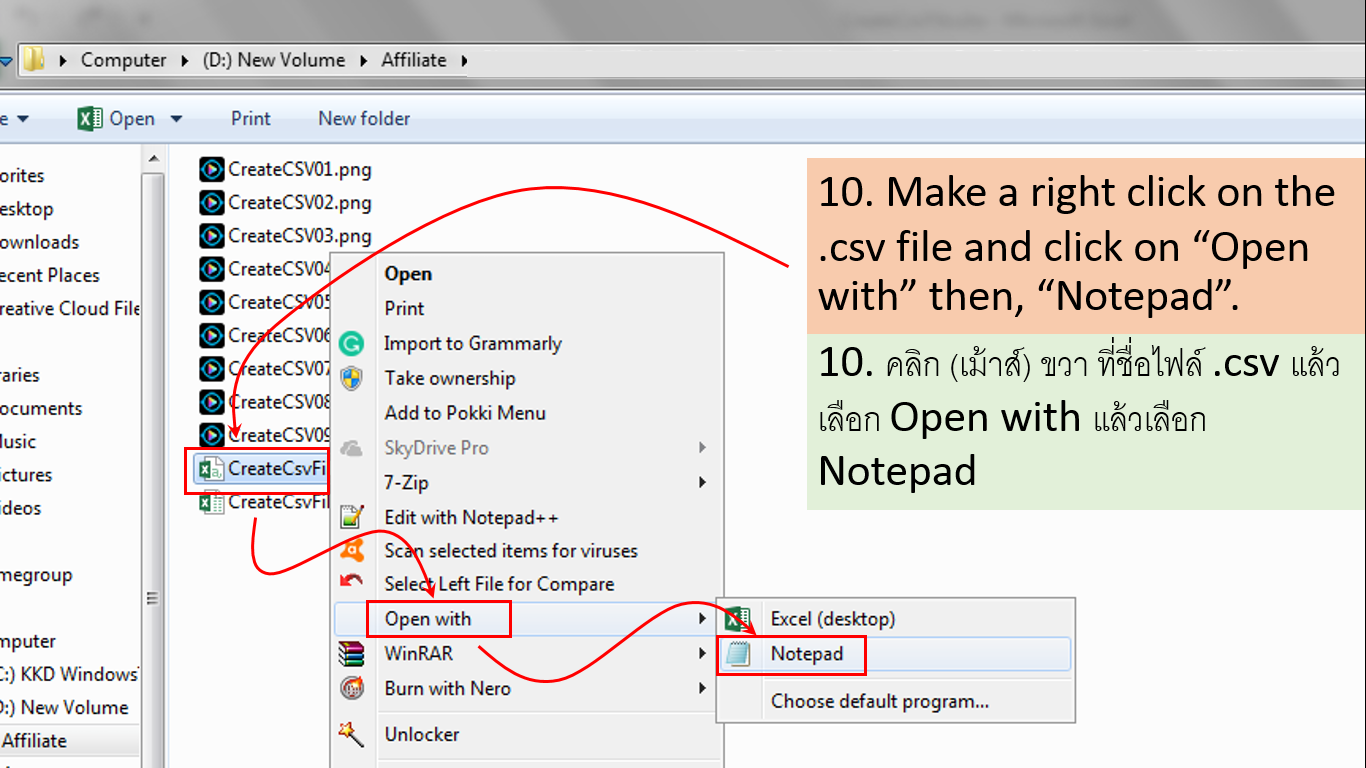Open the chevron after Affiliate in the breadcrumb
This screenshot has width=1366, height=768.
464,60
